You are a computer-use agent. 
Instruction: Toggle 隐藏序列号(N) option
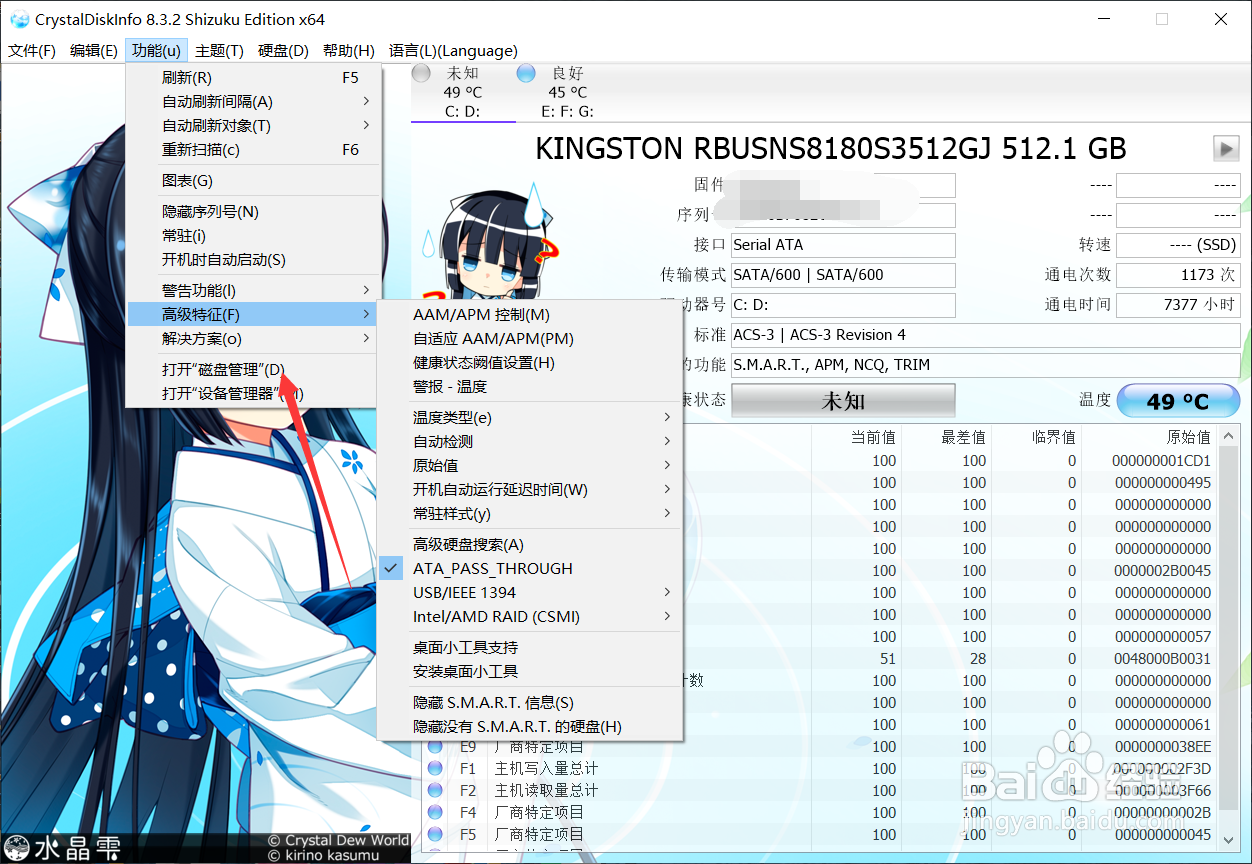click(x=254, y=212)
